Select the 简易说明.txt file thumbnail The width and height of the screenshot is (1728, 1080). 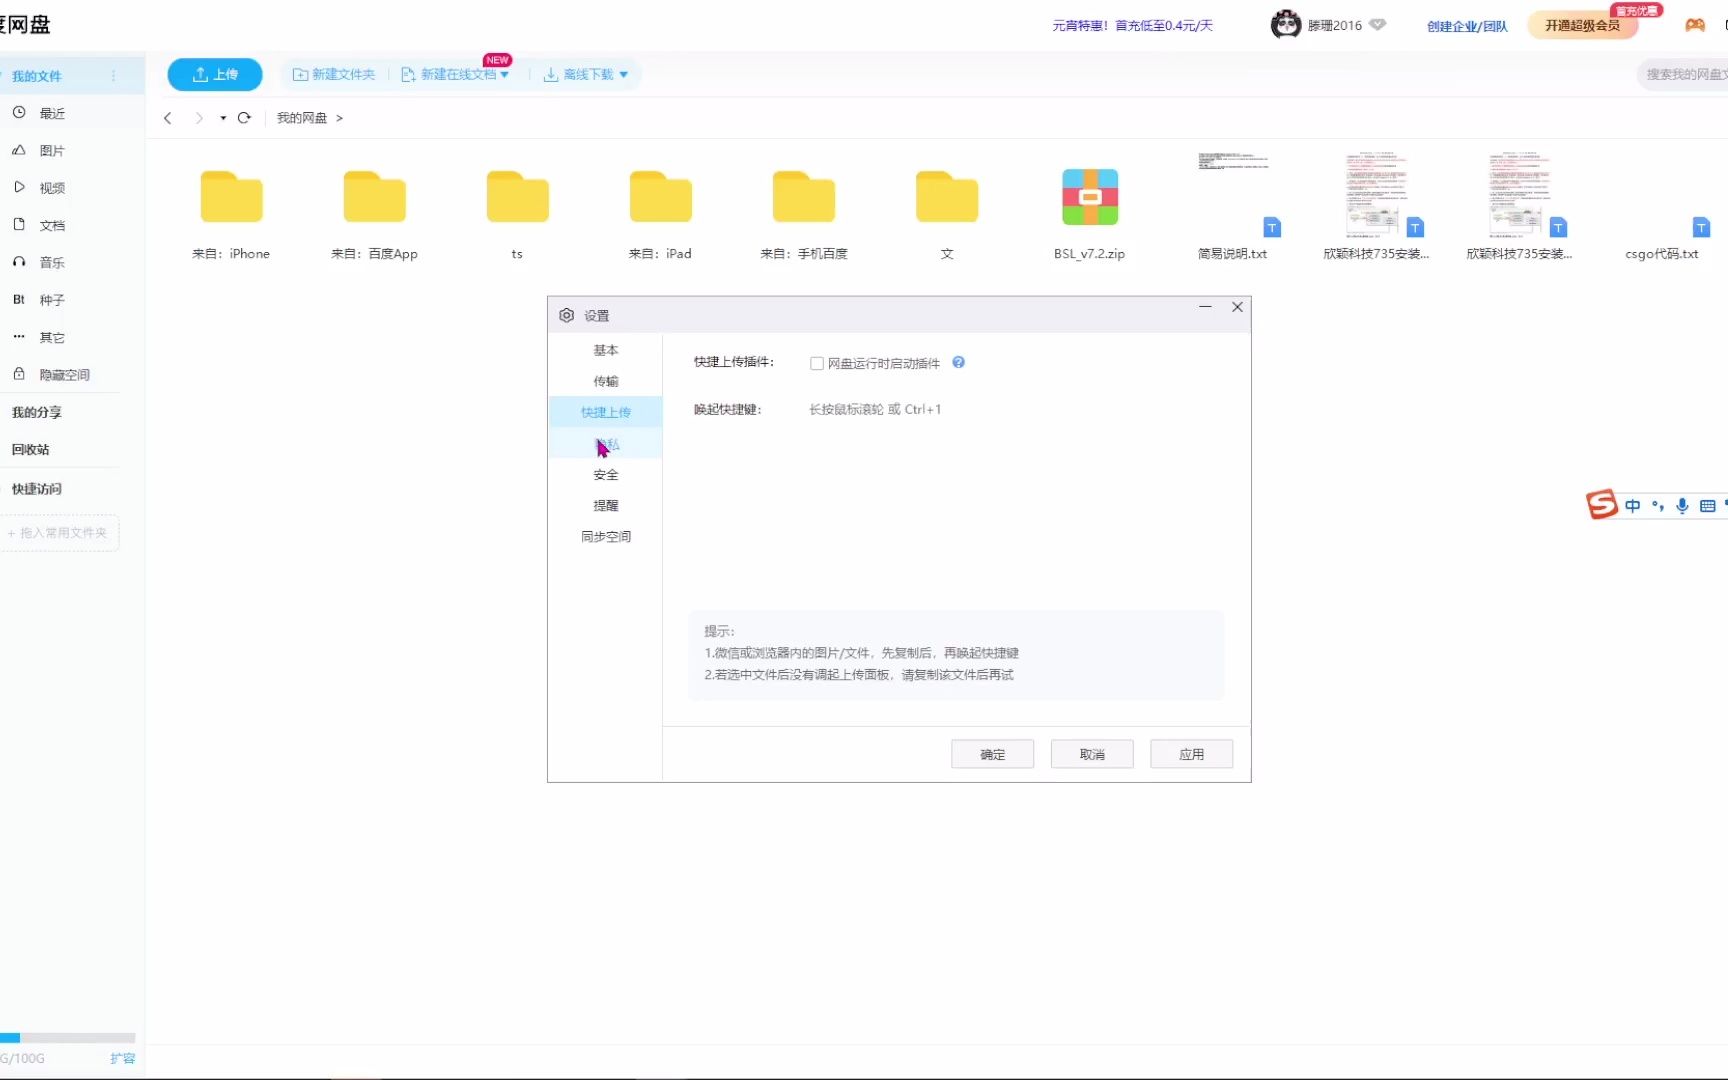tap(1233, 195)
